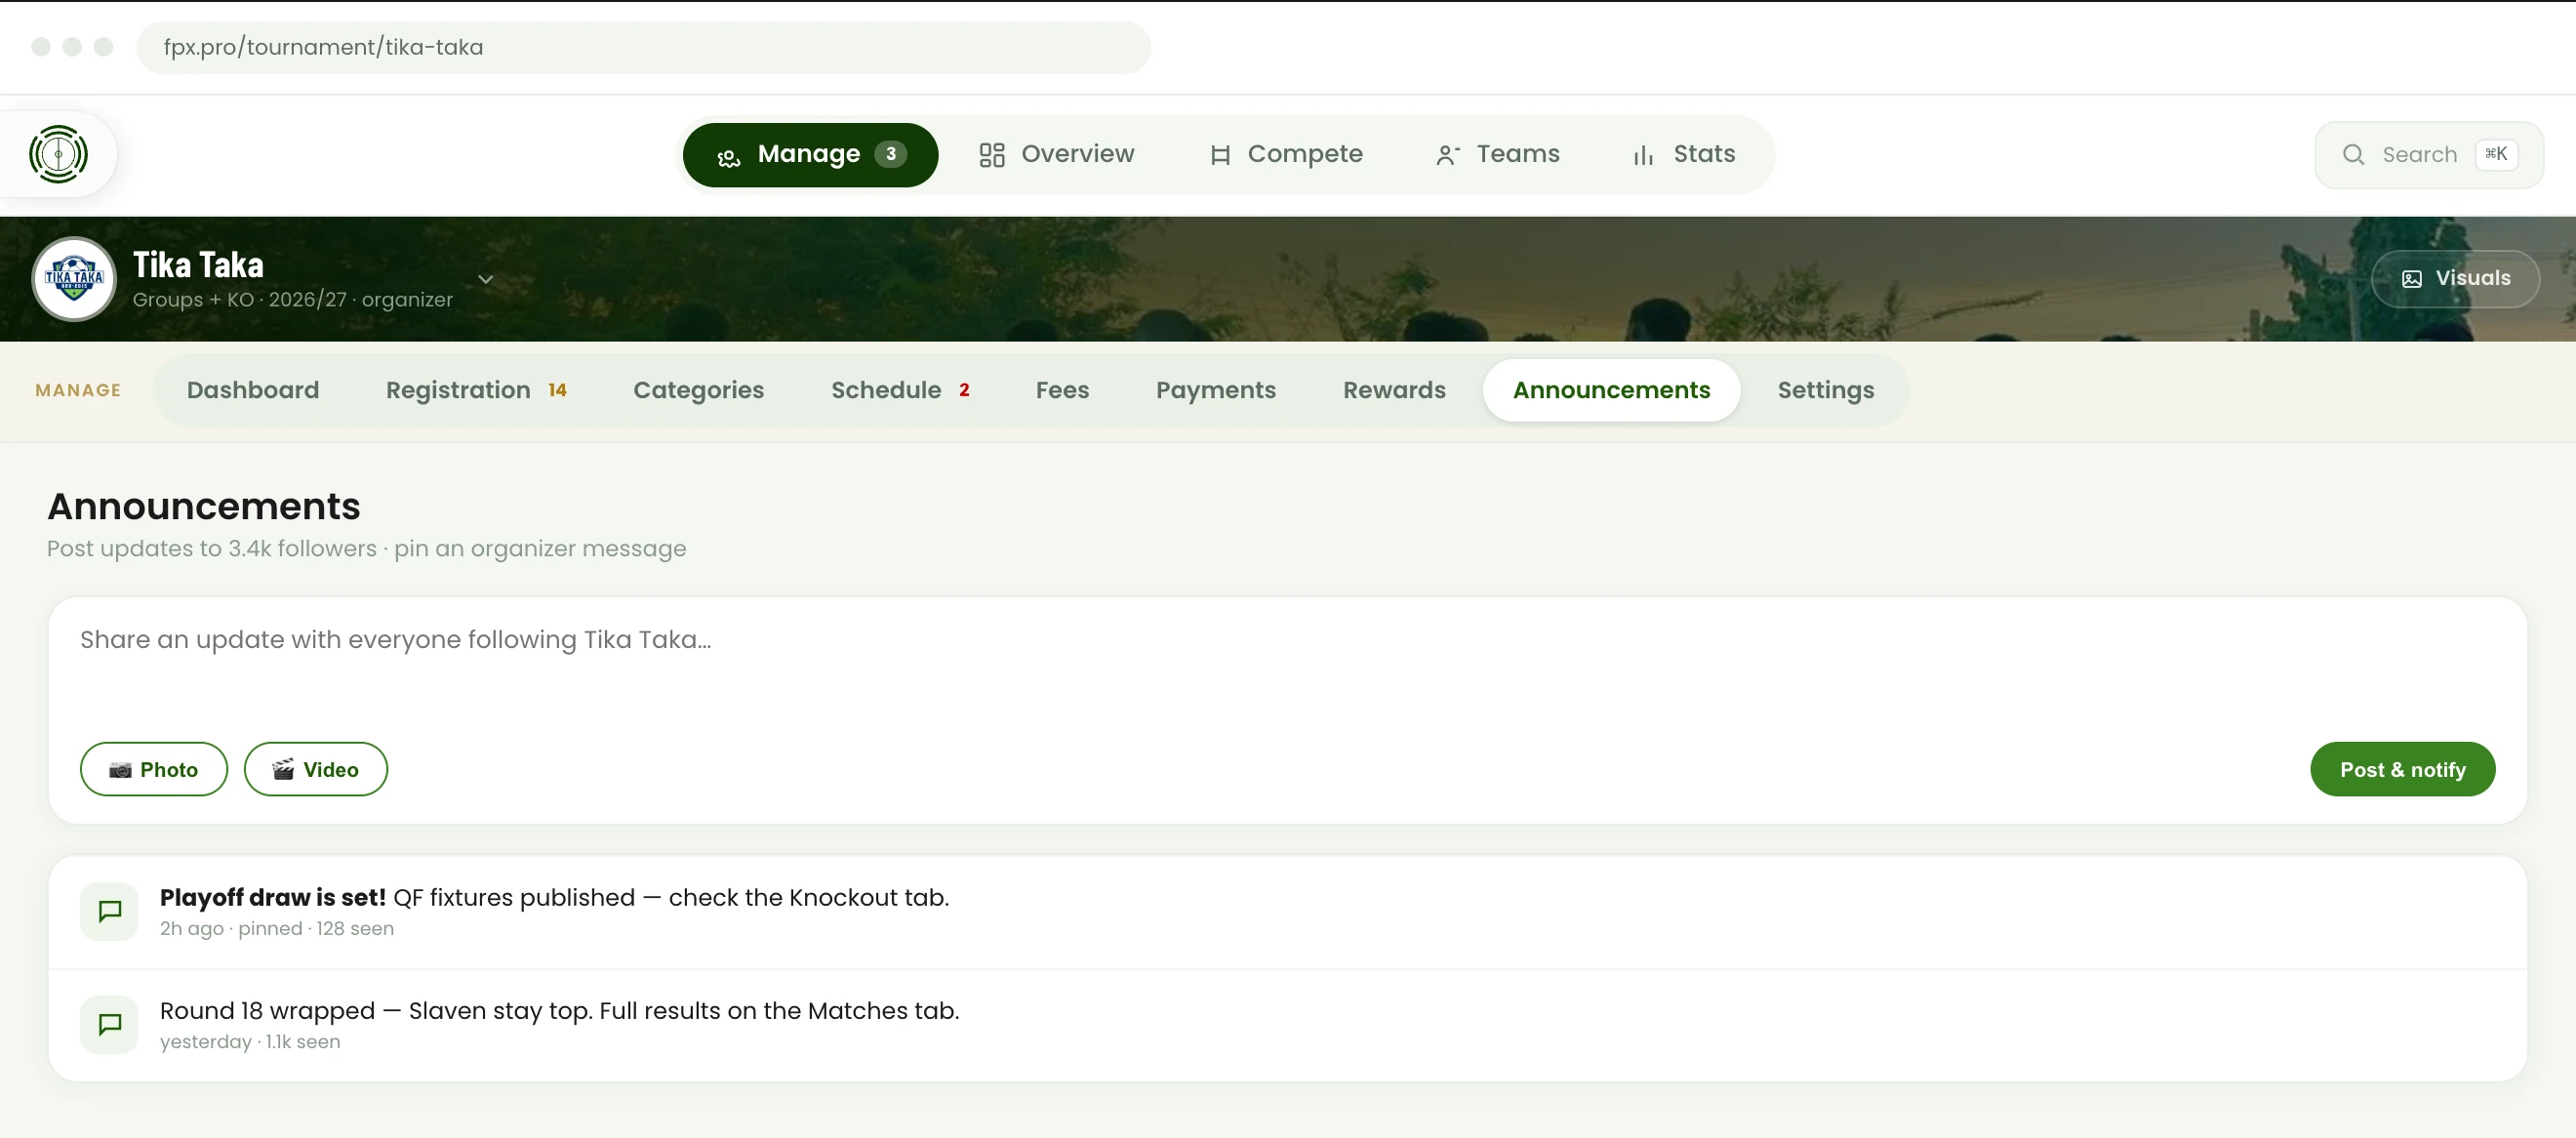Click the Manage badge showing 3
This screenshot has width=2576, height=1138.
[x=890, y=154]
